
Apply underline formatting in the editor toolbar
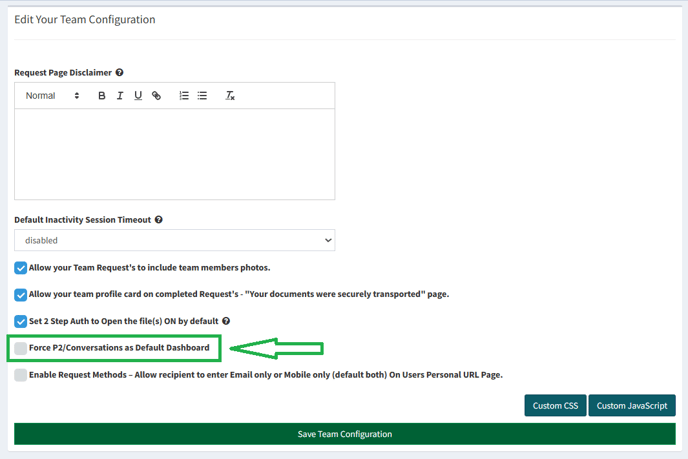click(x=138, y=96)
